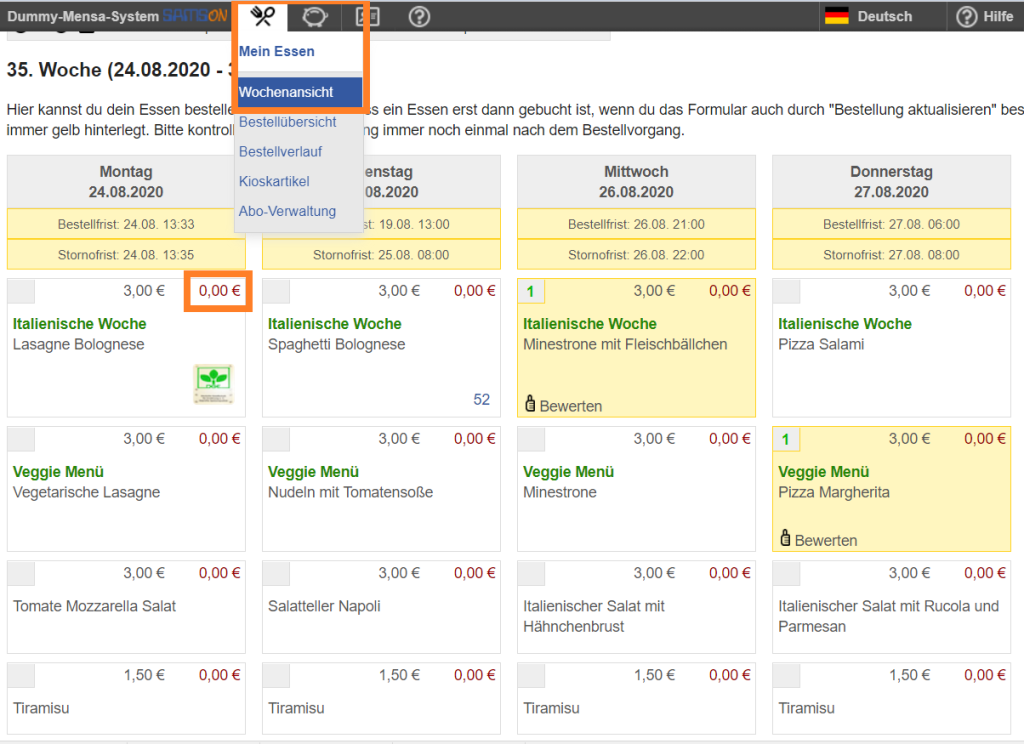This screenshot has width=1024, height=744.
Task: Tick quantity box for Salatteller Napoli
Action: pyautogui.click(x=277, y=574)
